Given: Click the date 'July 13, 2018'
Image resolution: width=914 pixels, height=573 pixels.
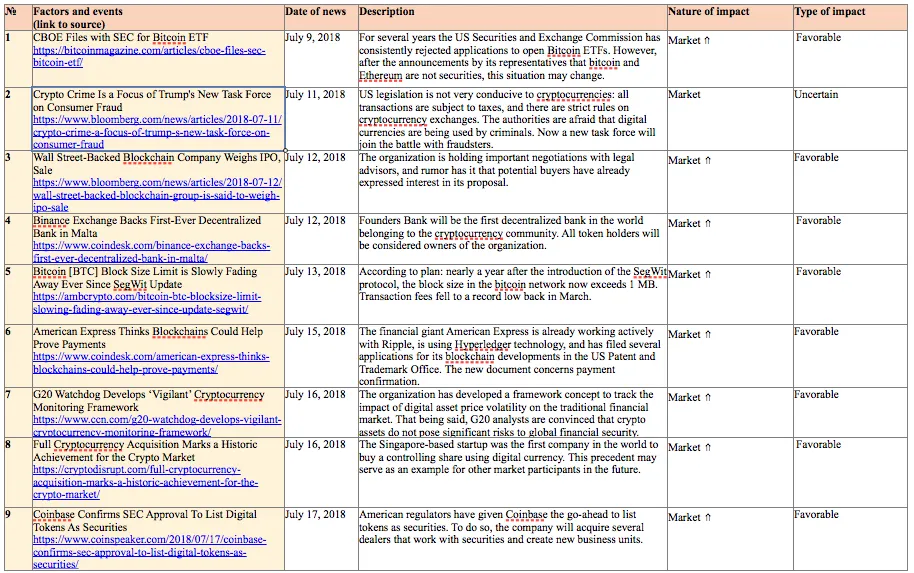Looking at the screenshot, I should tap(315, 272).
